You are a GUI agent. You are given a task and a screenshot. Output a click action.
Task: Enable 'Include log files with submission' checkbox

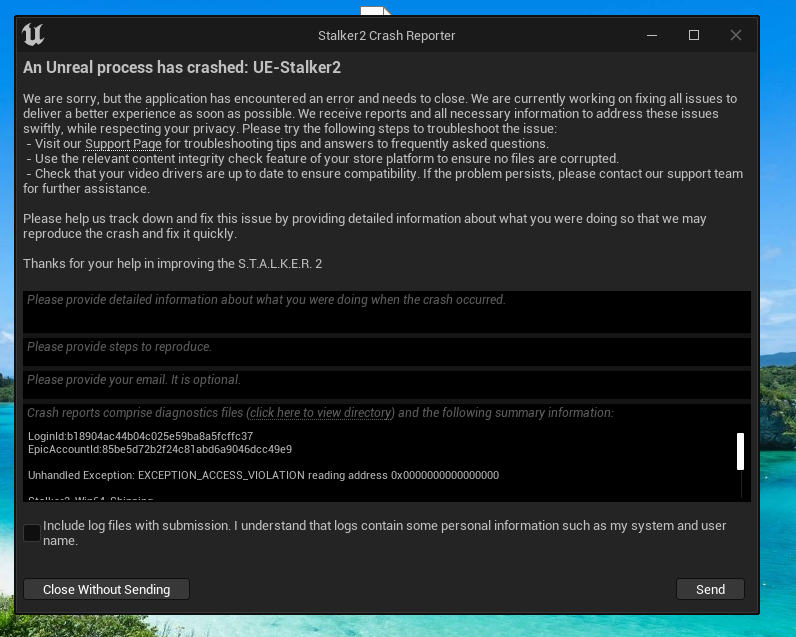coord(32,533)
